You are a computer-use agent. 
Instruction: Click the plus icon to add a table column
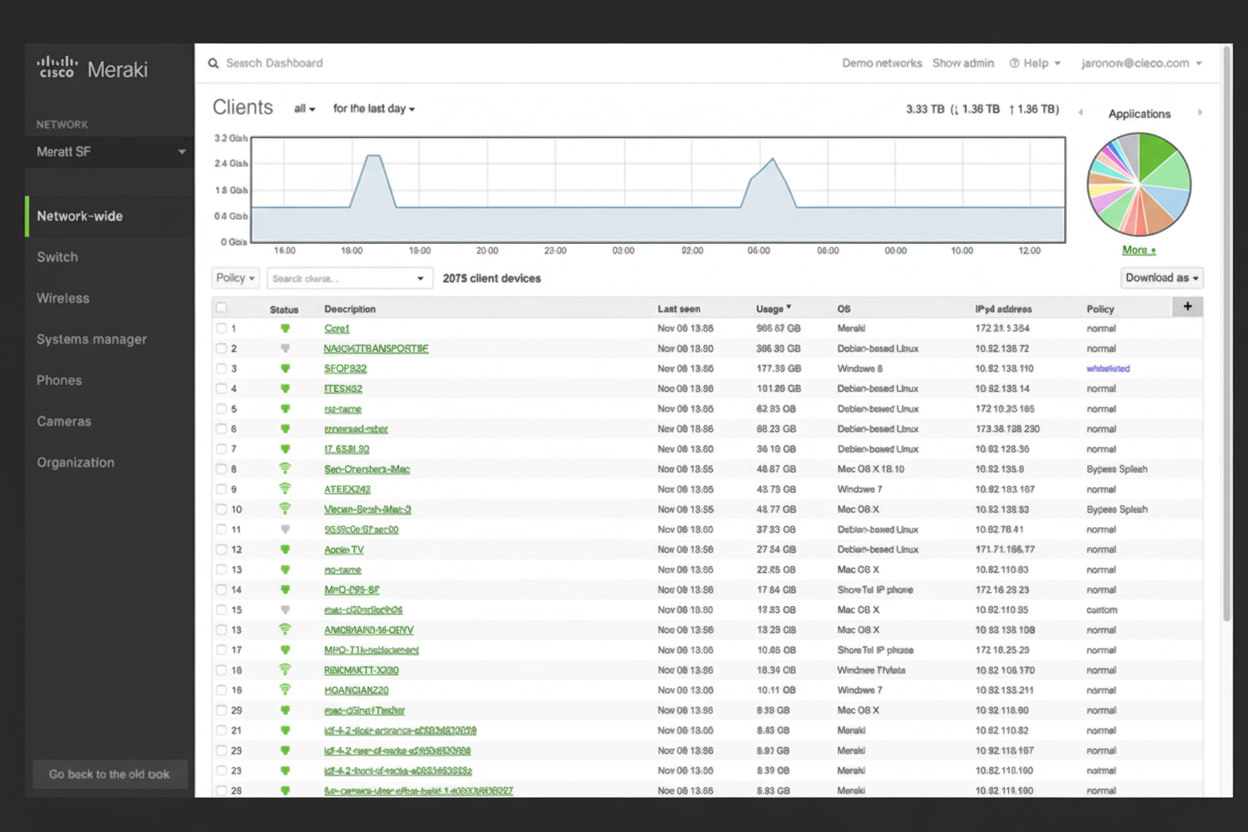coord(1187,307)
